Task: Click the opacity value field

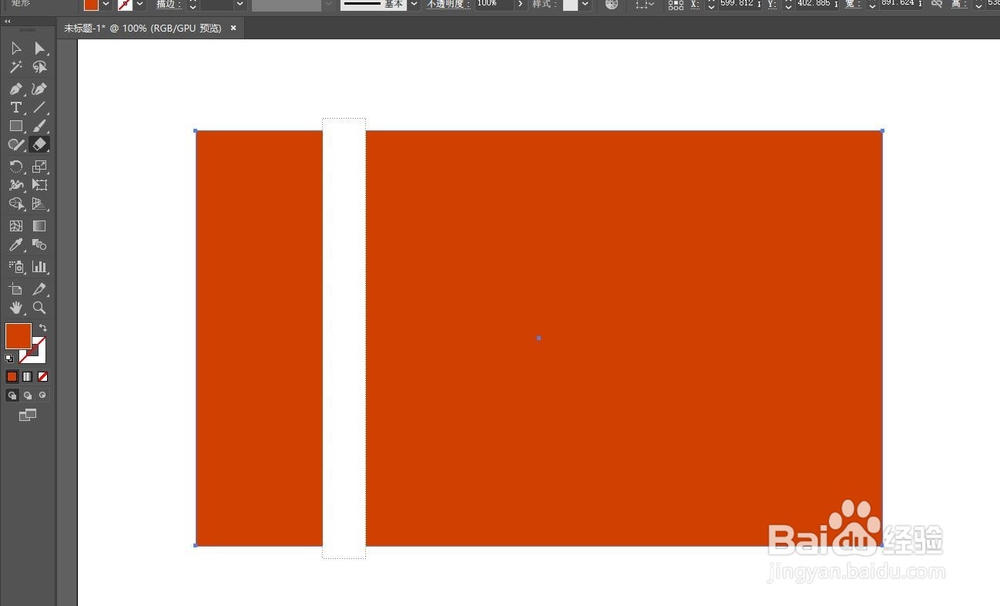Action: click(x=494, y=4)
